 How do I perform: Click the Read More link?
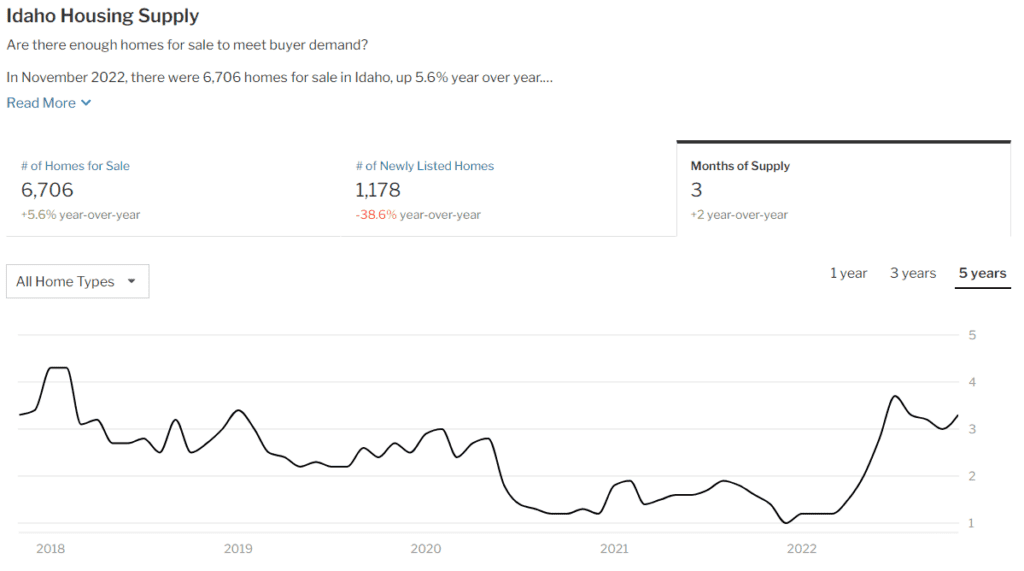(x=41, y=103)
